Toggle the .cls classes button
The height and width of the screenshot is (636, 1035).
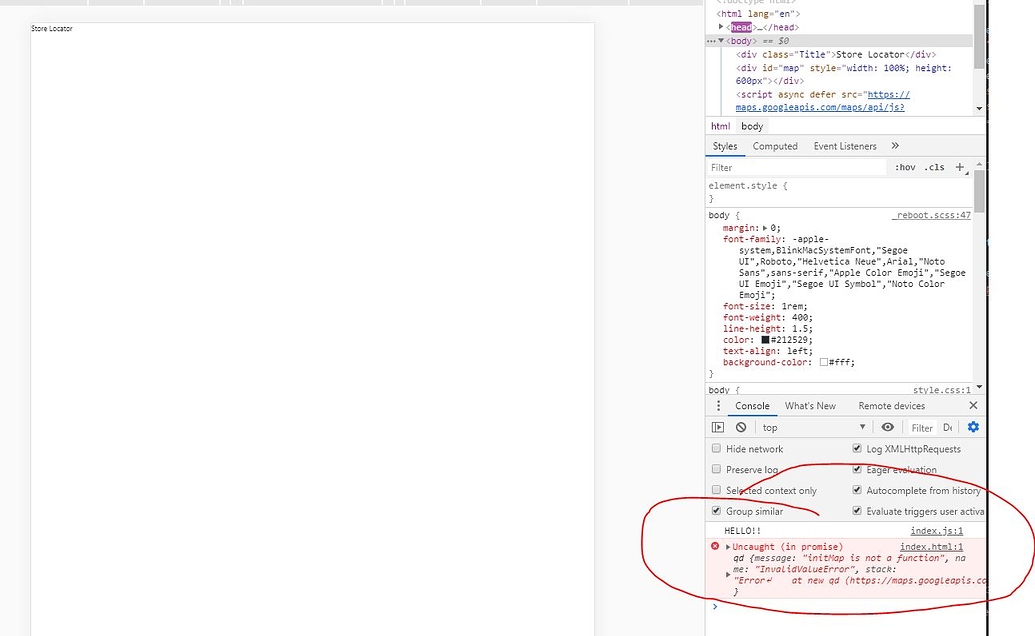(934, 167)
